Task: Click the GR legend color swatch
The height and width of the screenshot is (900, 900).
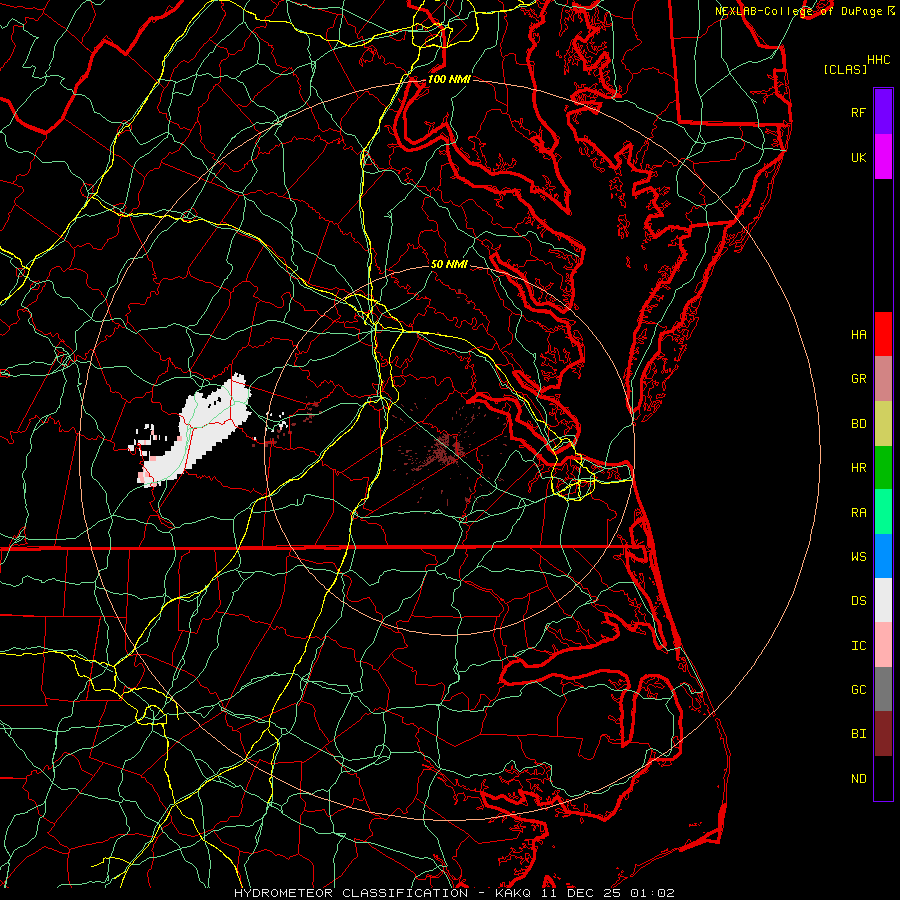Action: (883, 379)
